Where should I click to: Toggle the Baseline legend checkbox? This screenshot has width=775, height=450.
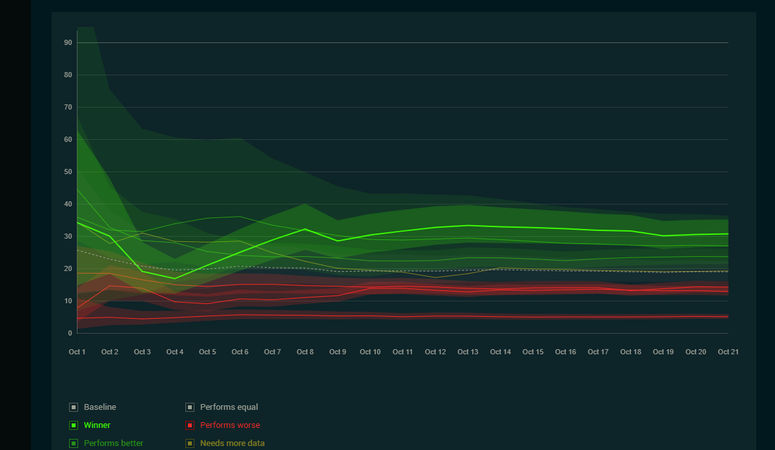point(74,407)
